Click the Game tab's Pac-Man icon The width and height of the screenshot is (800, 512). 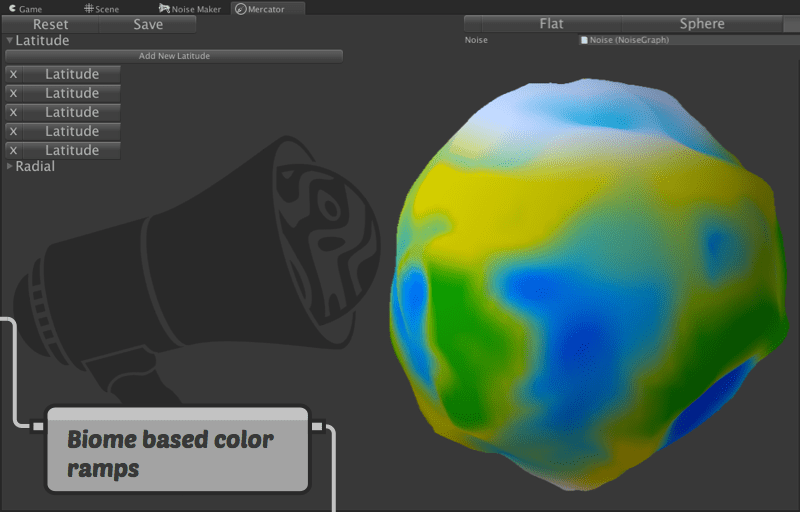click(11, 8)
